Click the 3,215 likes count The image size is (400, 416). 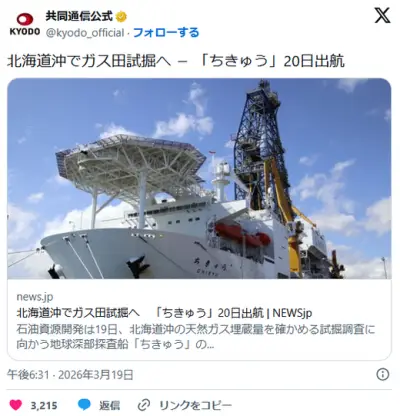coord(44,405)
